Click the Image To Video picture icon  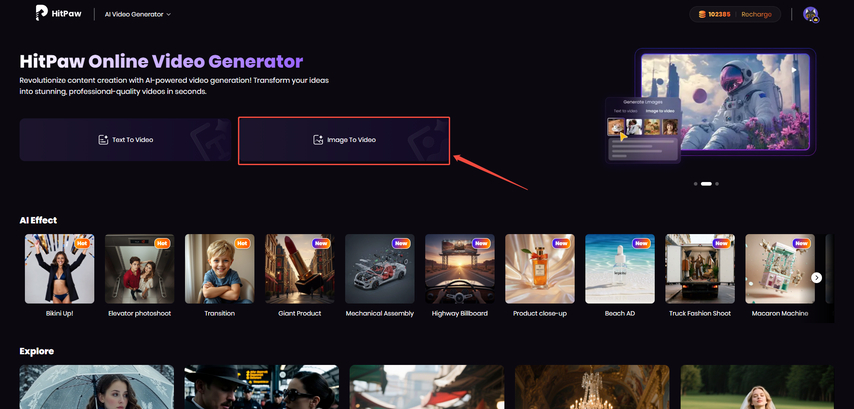pyautogui.click(x=318, y=140)
